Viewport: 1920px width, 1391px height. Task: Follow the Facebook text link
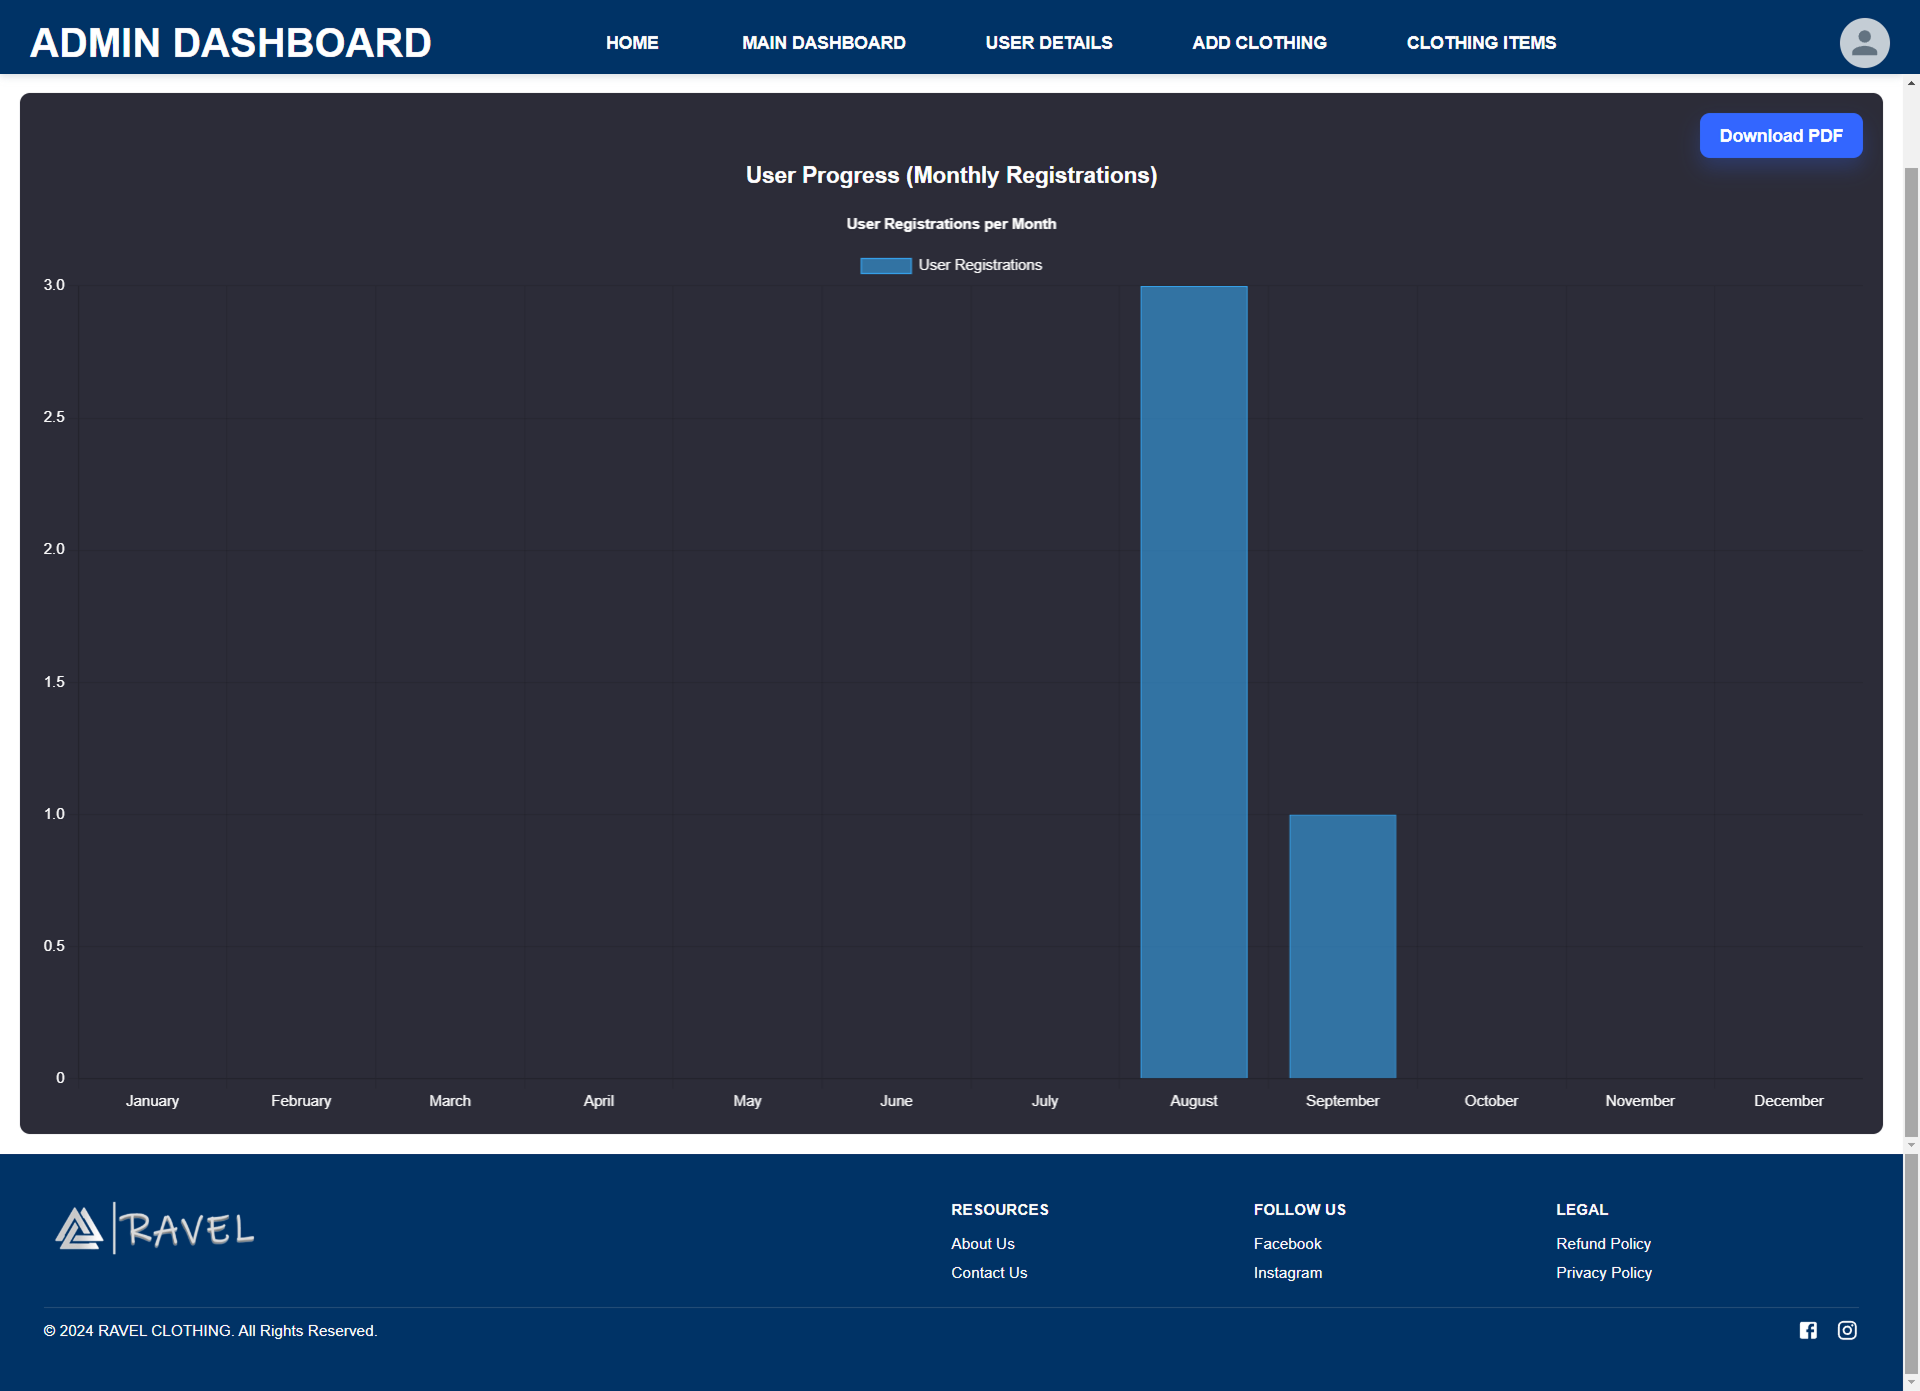1287,1243
